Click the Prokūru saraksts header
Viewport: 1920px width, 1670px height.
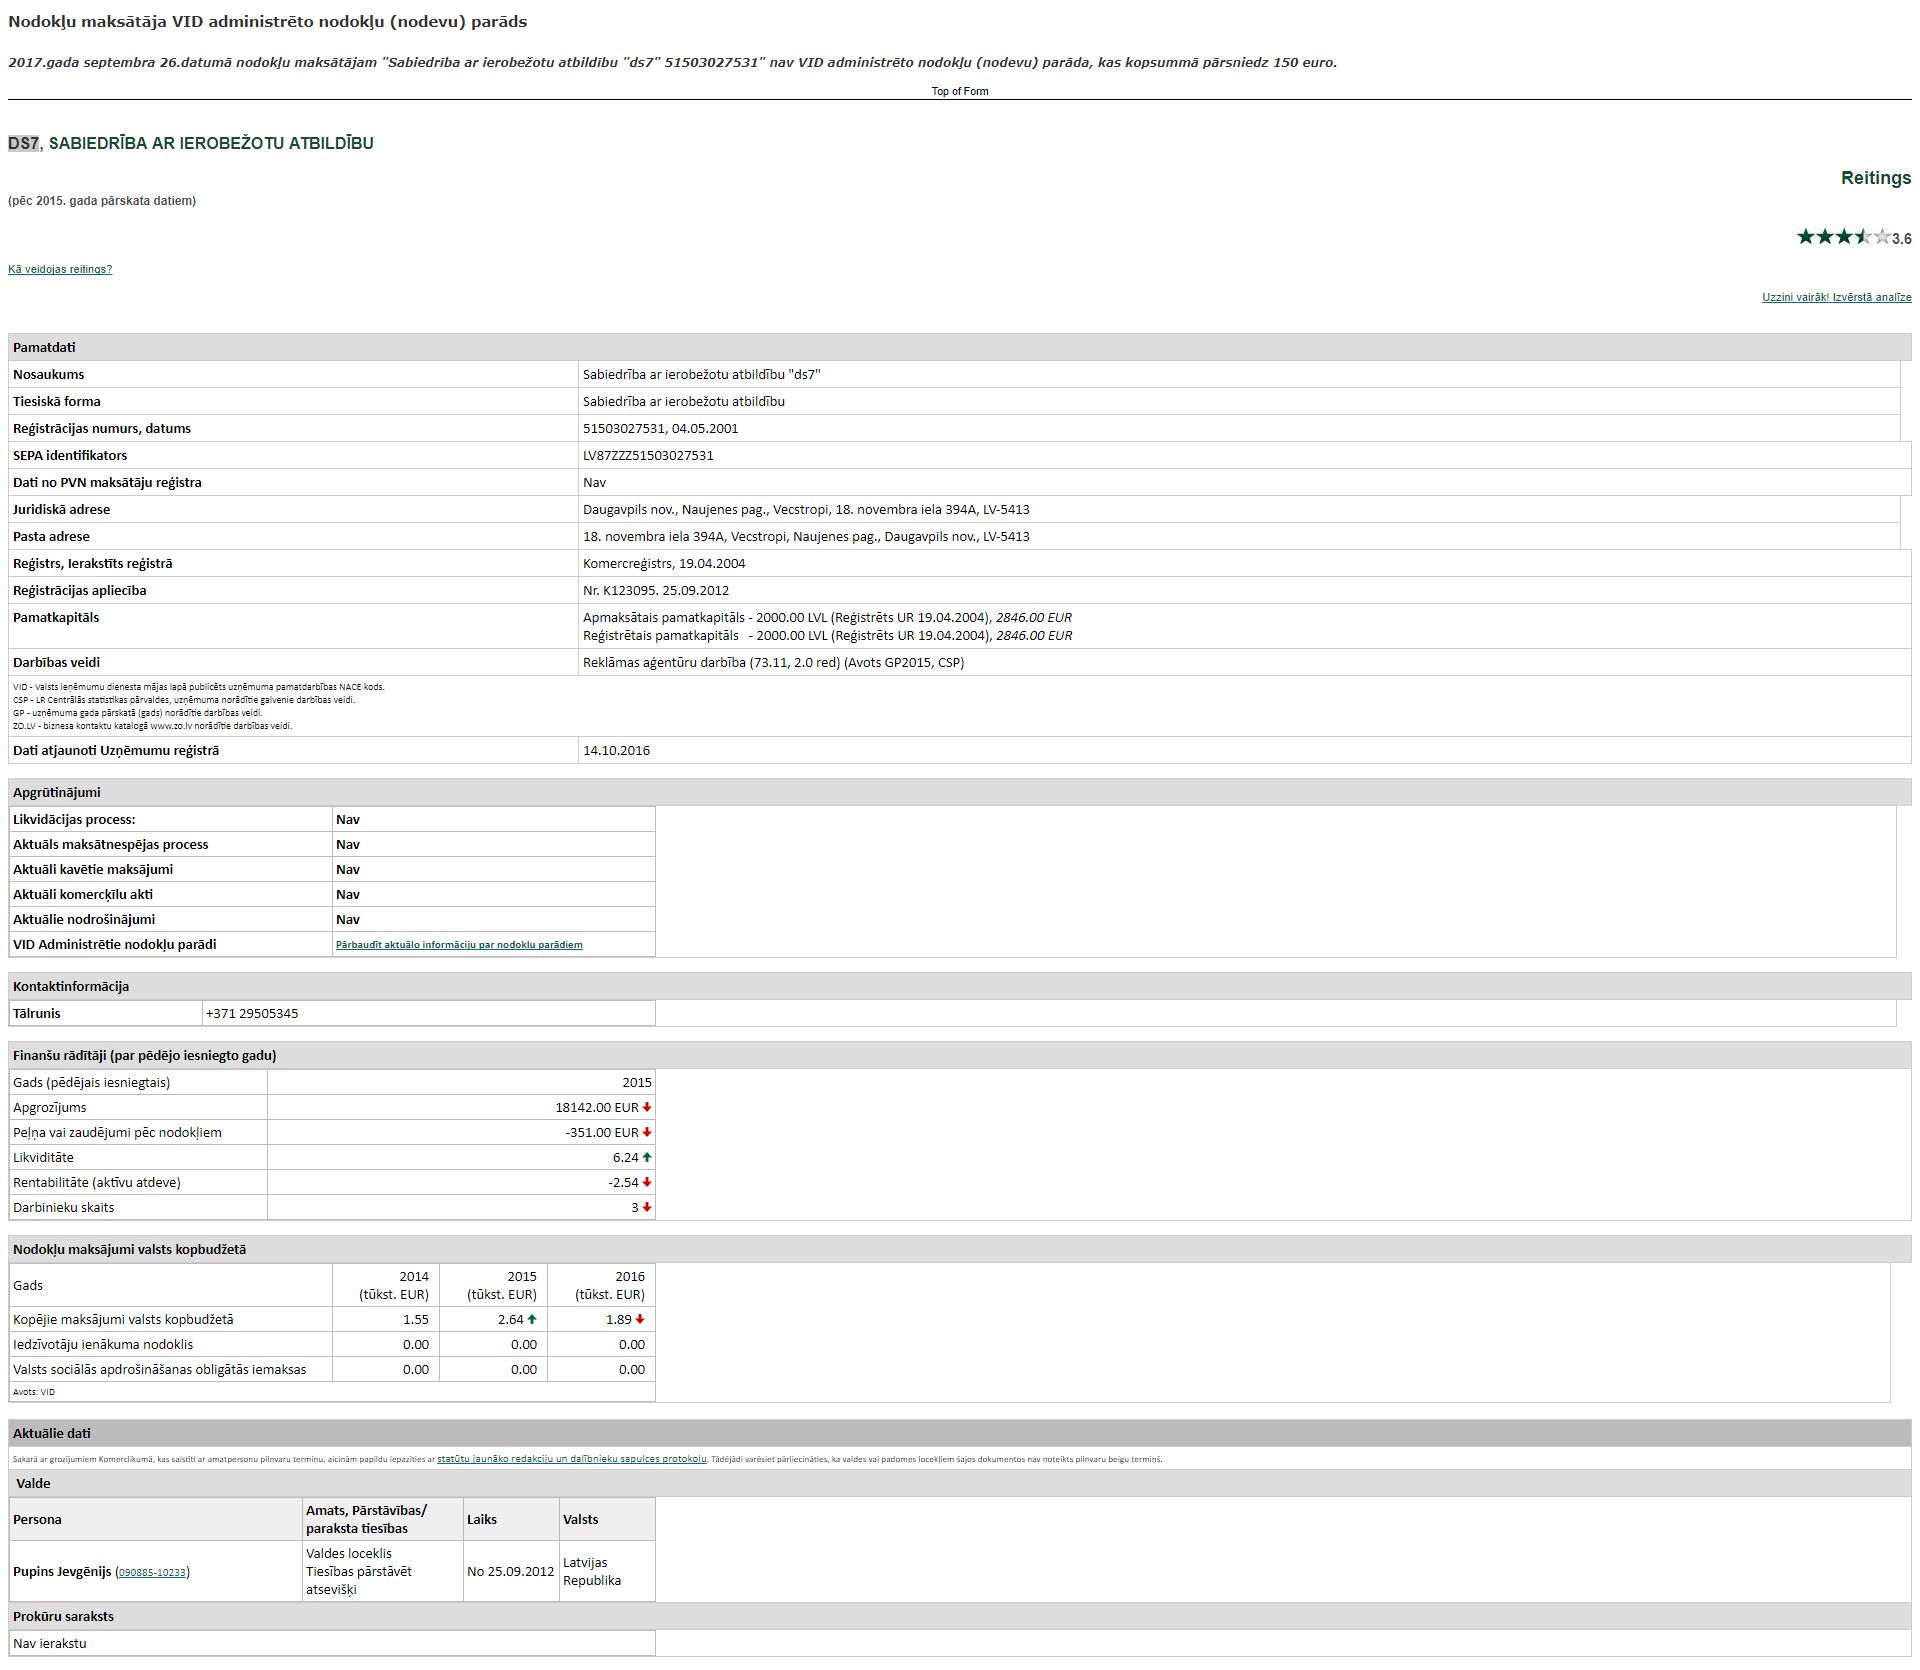(63, 1616)
